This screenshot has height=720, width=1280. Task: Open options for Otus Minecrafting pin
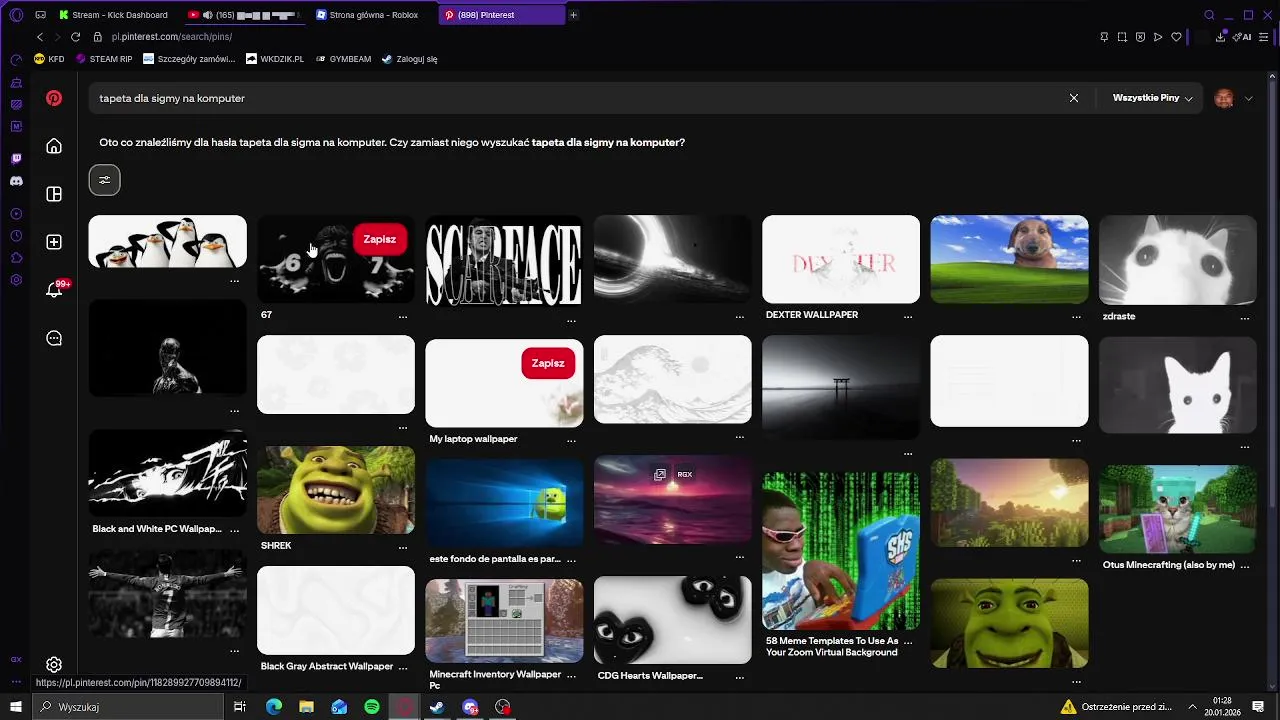tap(1245, 566)
